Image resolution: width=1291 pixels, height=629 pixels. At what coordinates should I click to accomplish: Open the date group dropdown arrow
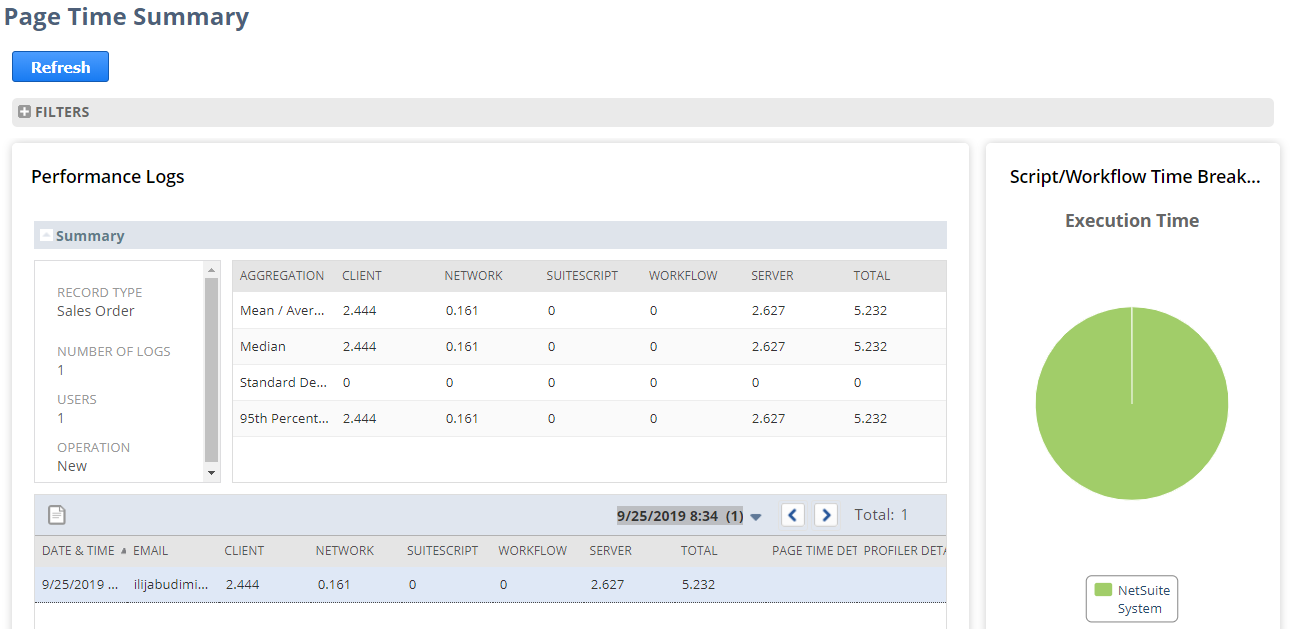pos(756,515)
